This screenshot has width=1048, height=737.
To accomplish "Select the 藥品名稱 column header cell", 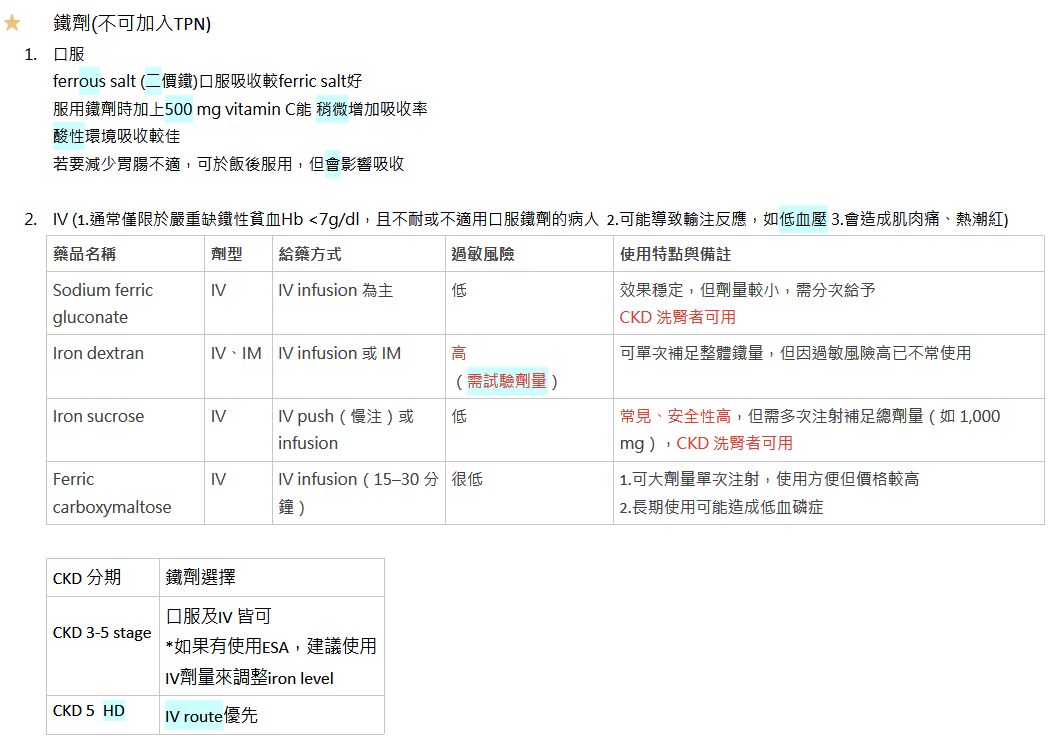I will 84,254.
